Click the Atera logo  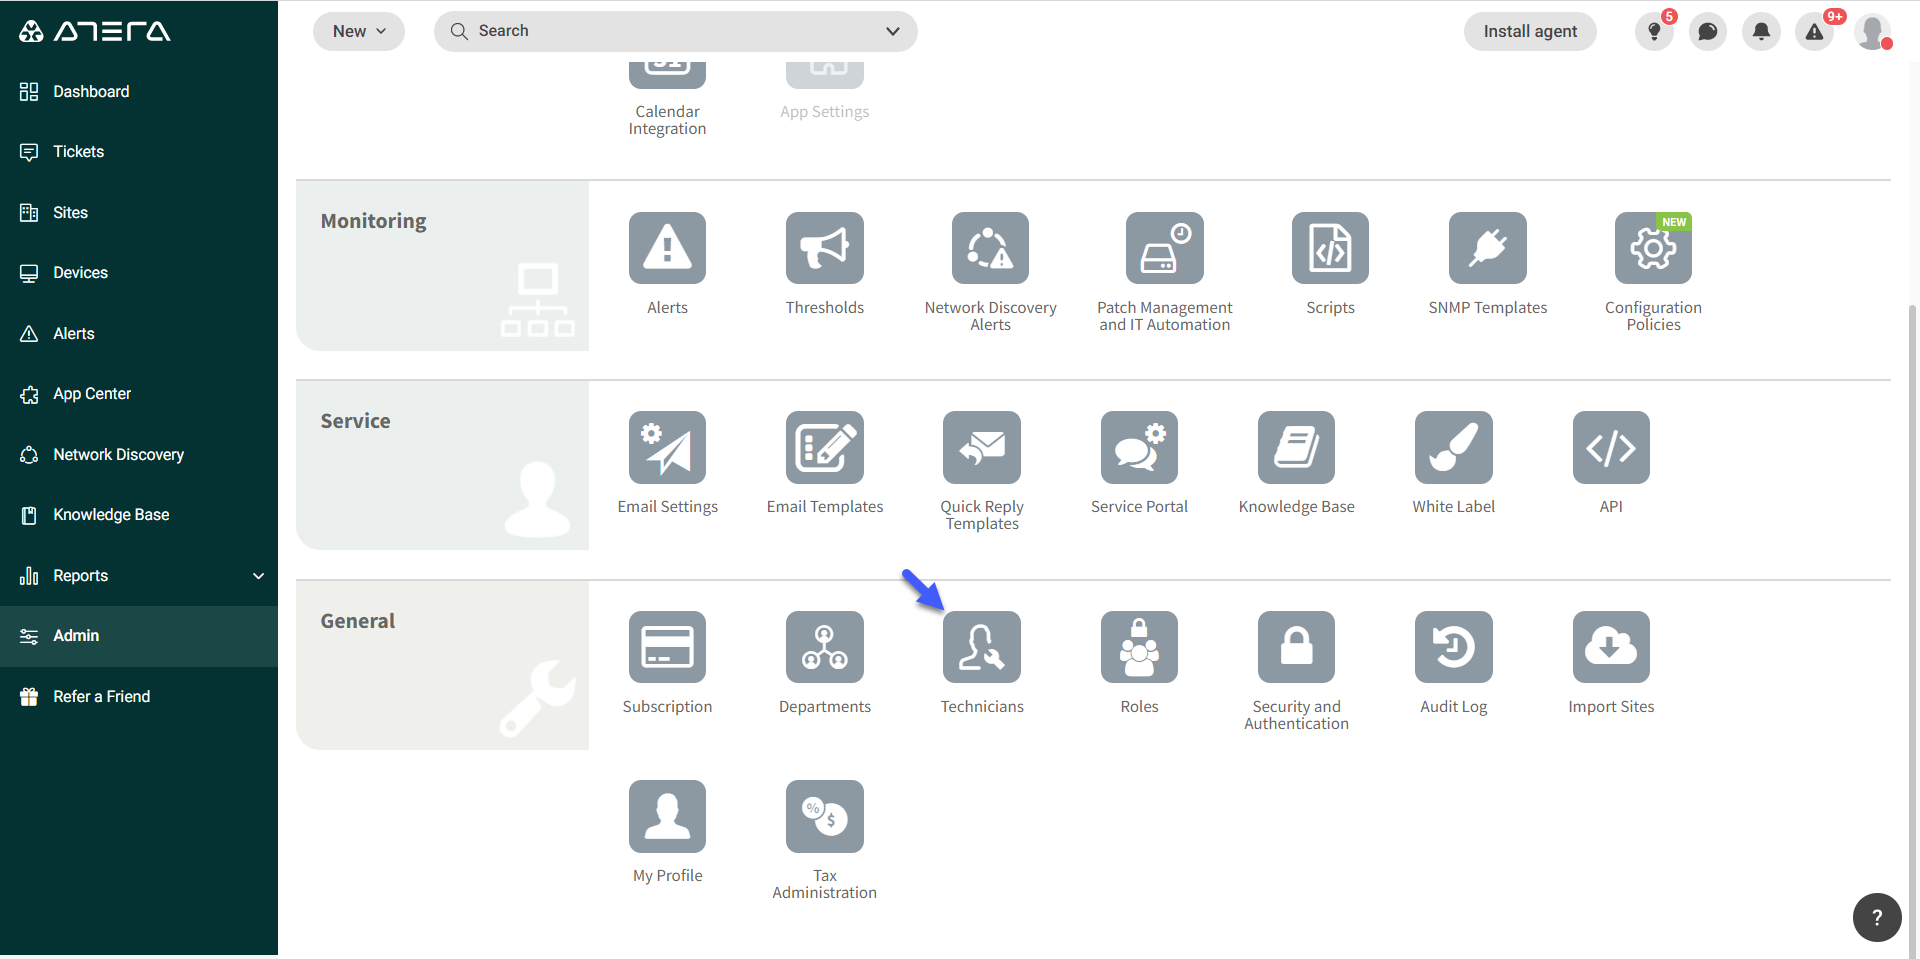tap(95, 31)
